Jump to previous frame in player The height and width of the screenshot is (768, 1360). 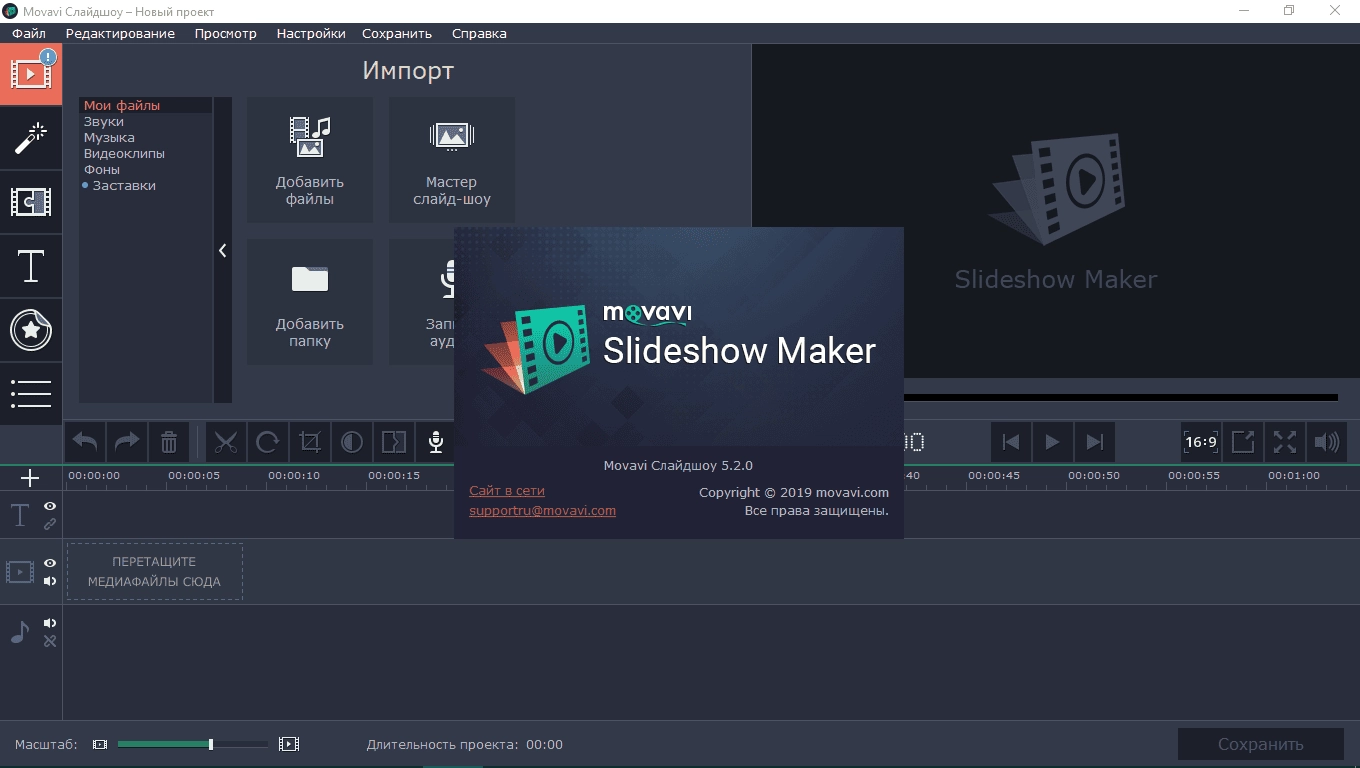(1011, 442)
